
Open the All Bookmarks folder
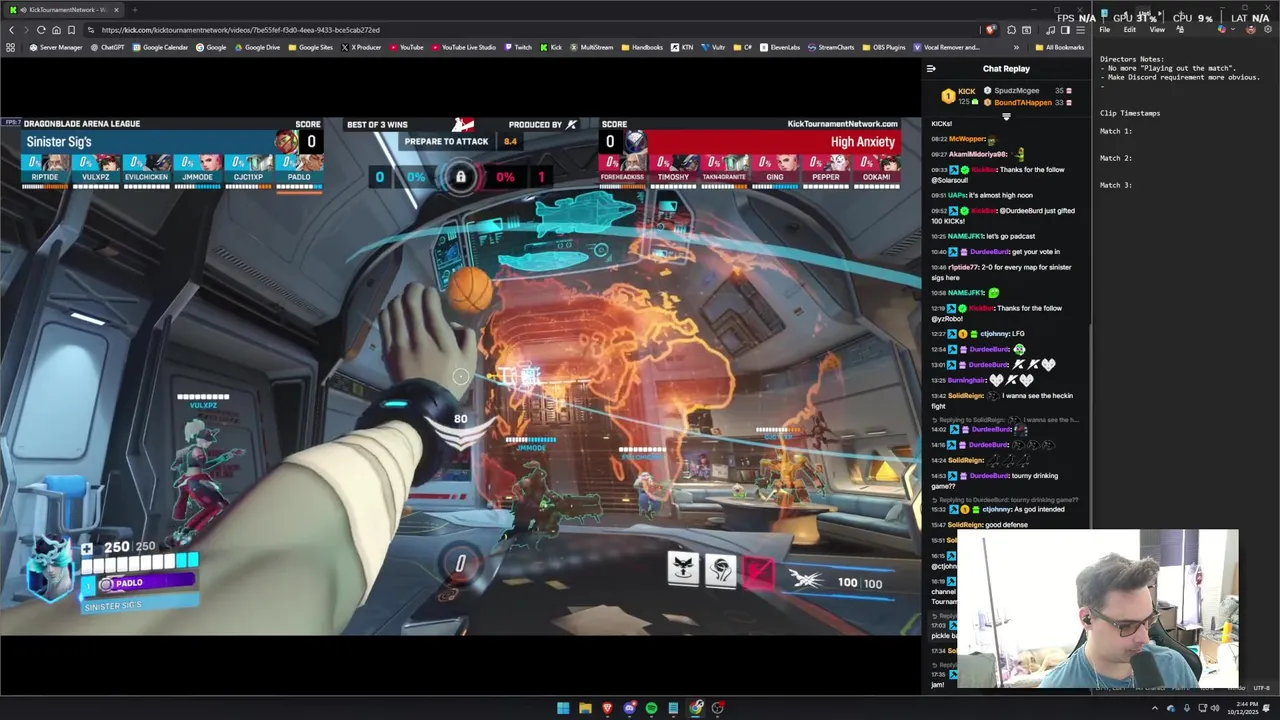[1060, 47]
